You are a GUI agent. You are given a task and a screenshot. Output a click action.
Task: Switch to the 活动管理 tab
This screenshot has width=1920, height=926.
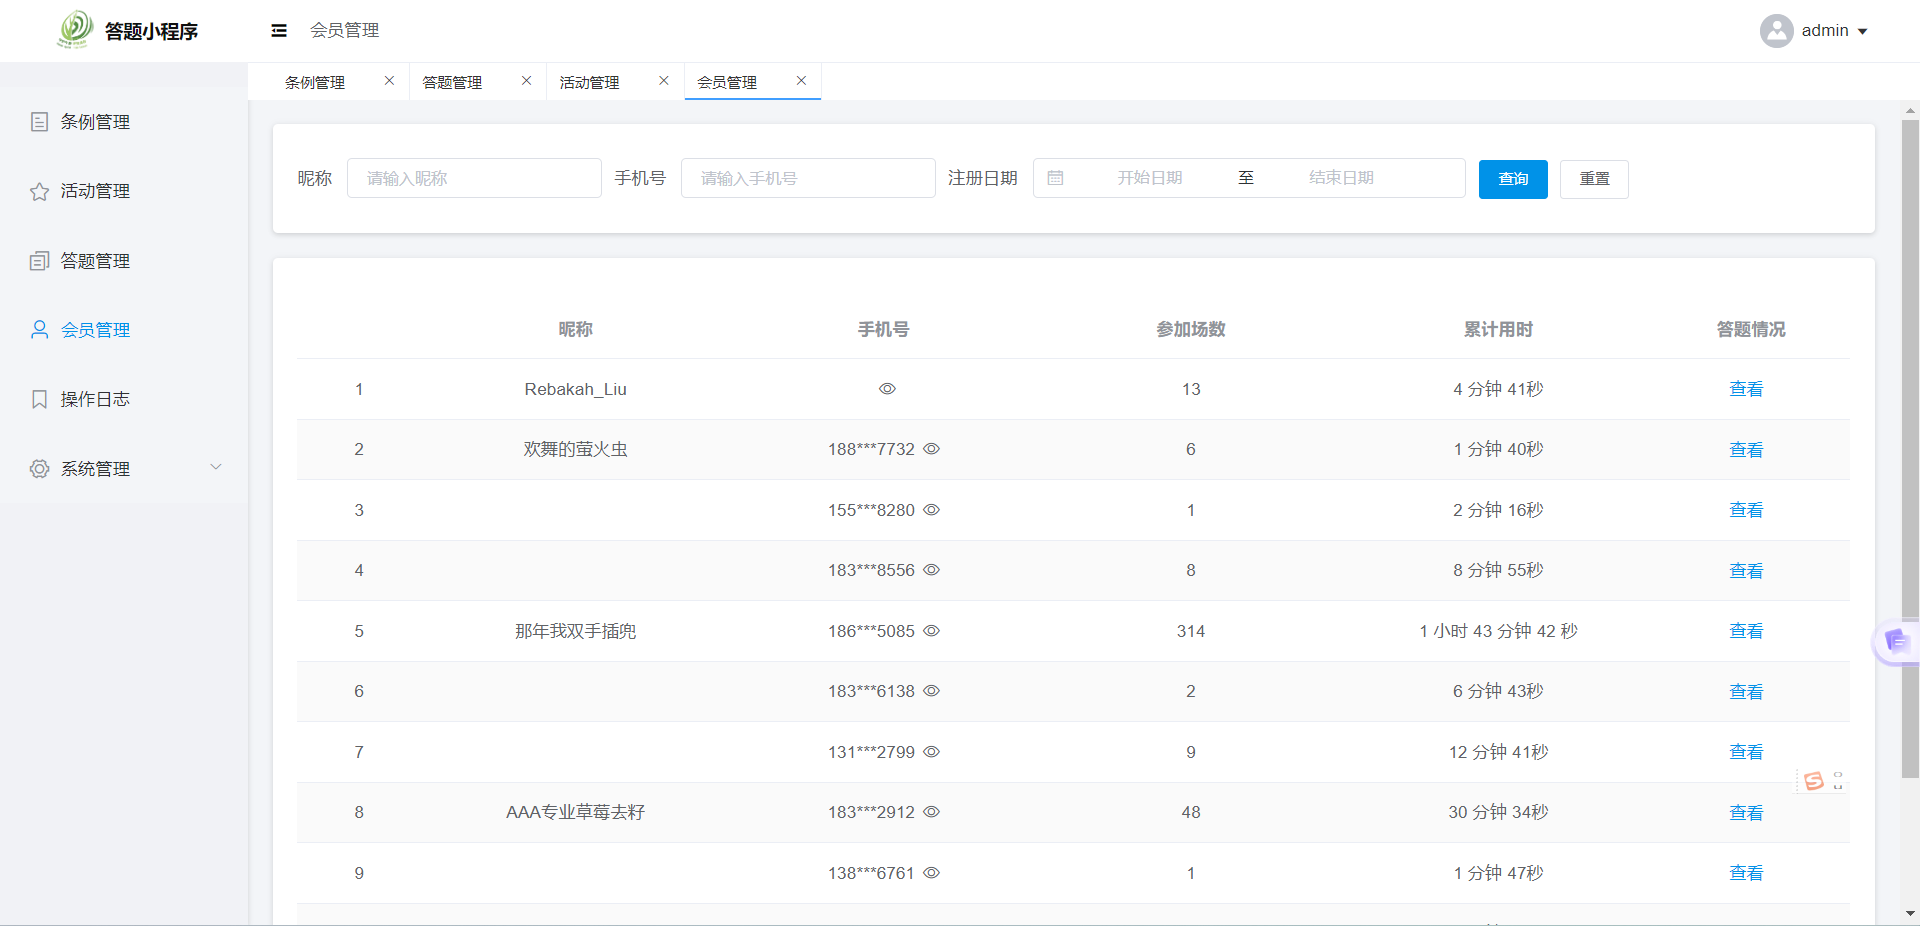589,82
